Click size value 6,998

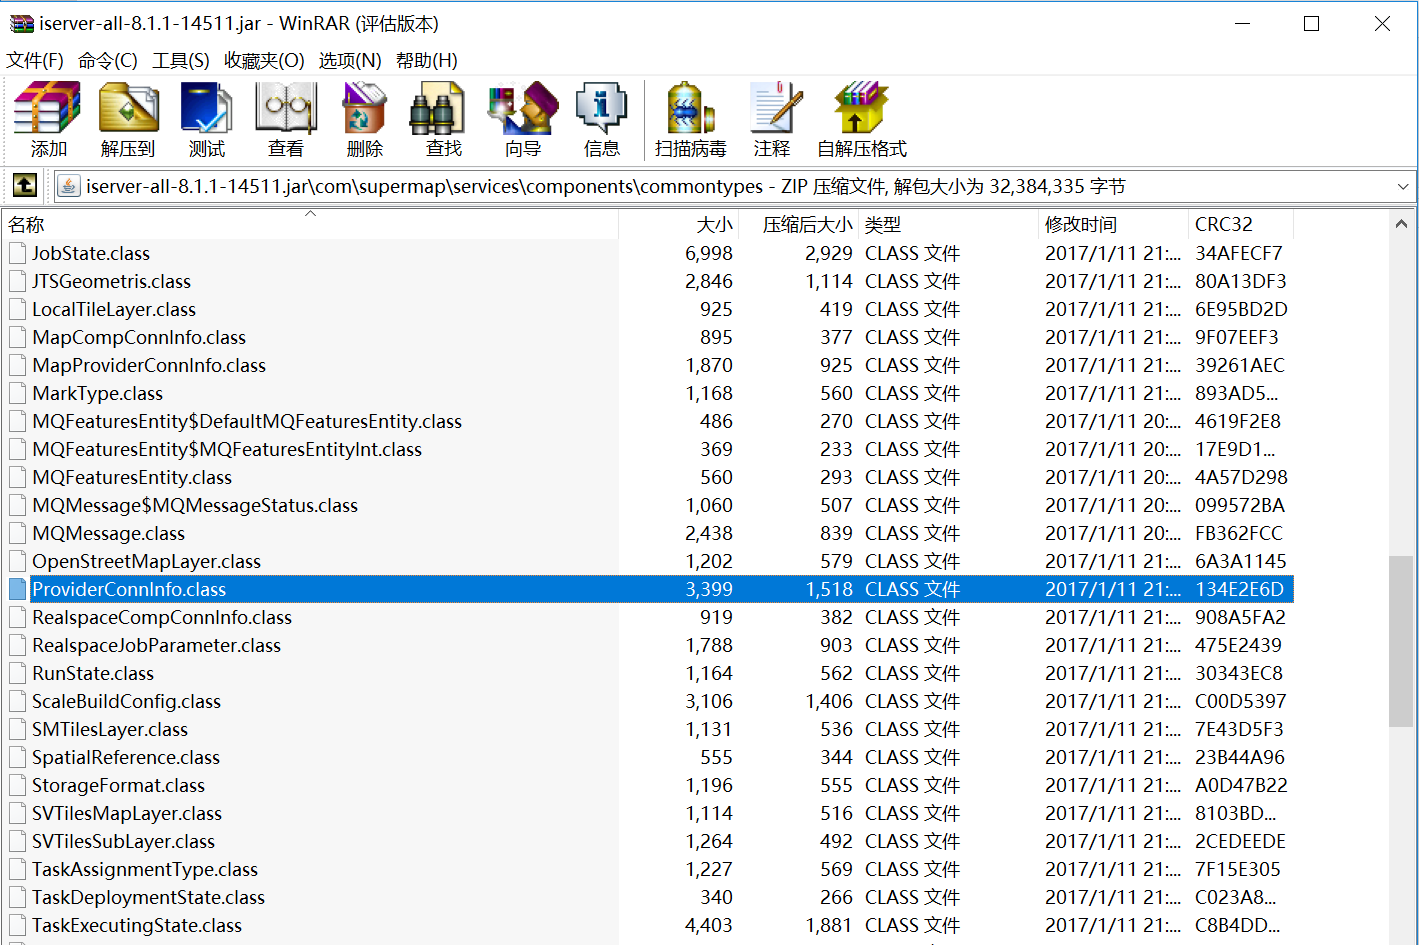[x=709, y=253]
